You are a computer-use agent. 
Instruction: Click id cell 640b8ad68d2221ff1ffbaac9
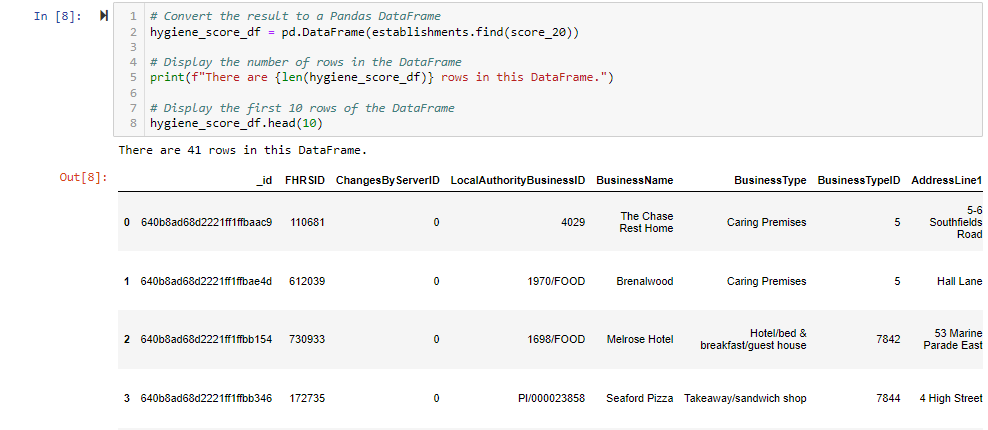207,222
